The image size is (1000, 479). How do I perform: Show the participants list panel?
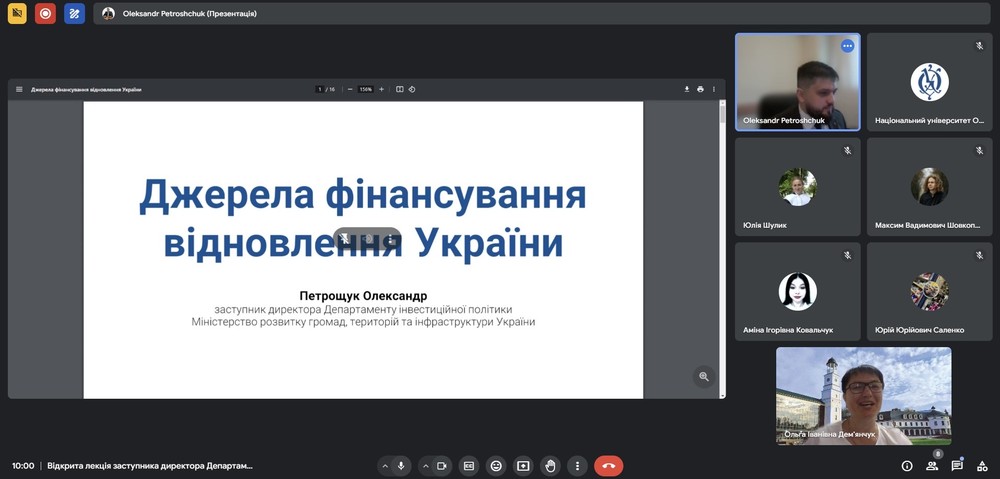(x=932, y=466)
